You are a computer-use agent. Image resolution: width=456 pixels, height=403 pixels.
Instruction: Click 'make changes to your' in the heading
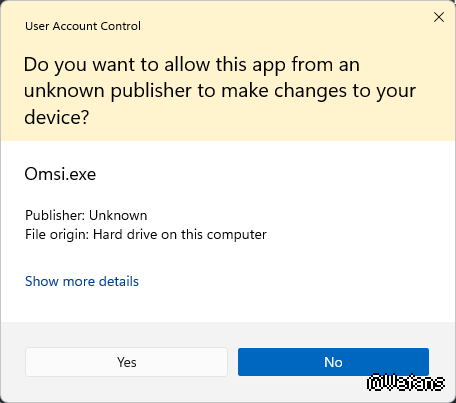pyautogui.click(x=318, y=91)
